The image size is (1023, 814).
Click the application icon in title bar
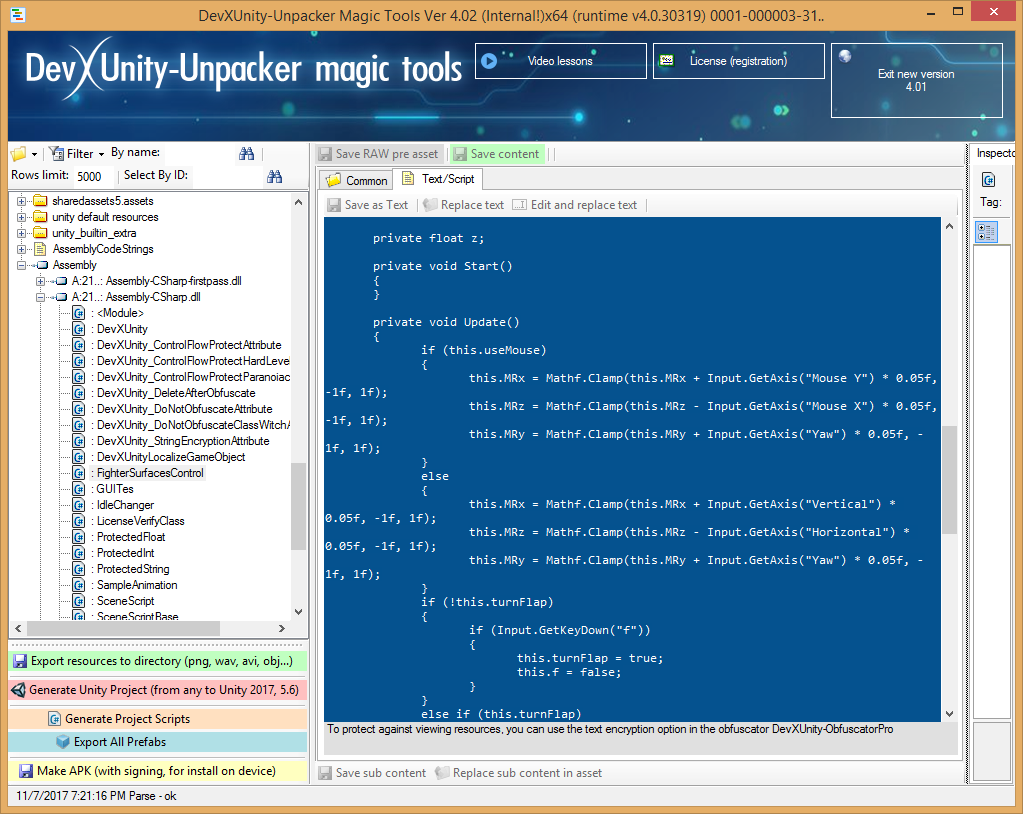pyautogui.click(x=18, y=14)
